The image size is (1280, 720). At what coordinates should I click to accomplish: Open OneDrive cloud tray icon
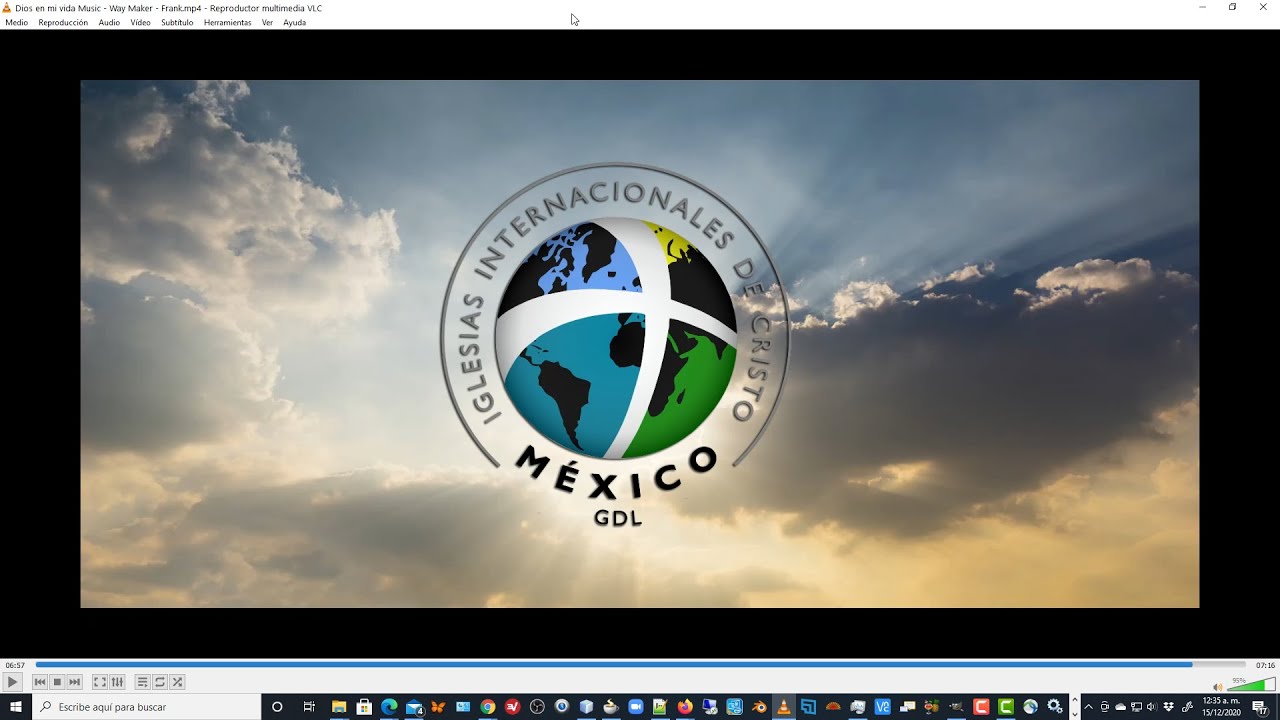click(1120, 707)
